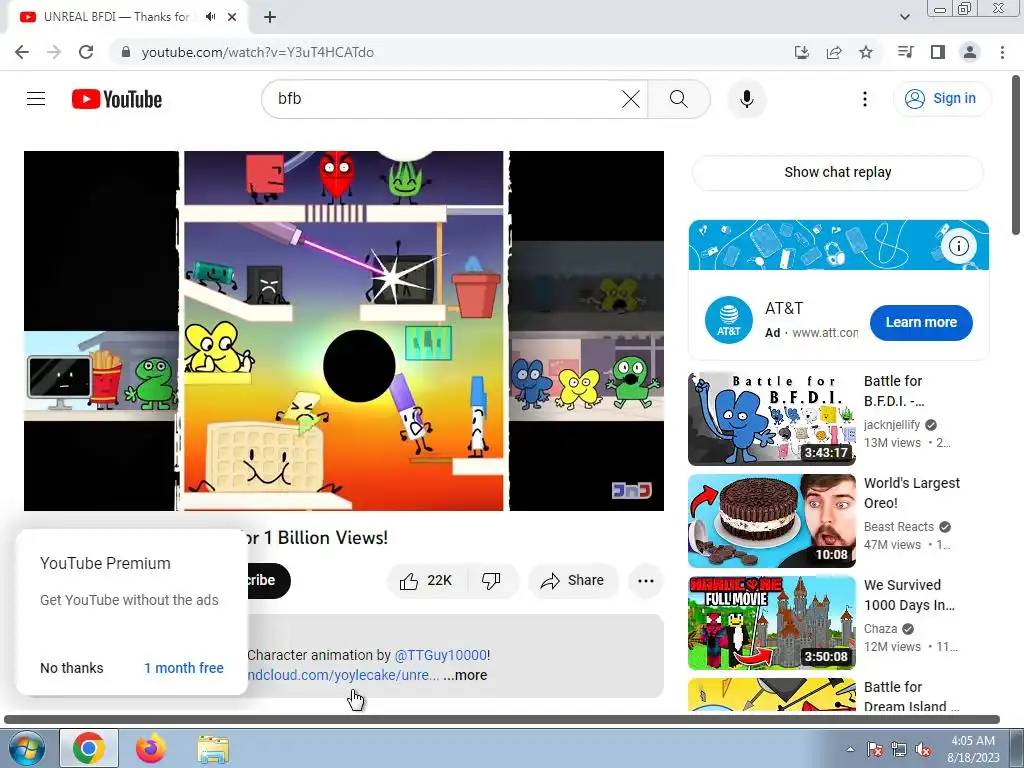
Task: Open YouTube settings three-dot menu
Action: point(865,99)
